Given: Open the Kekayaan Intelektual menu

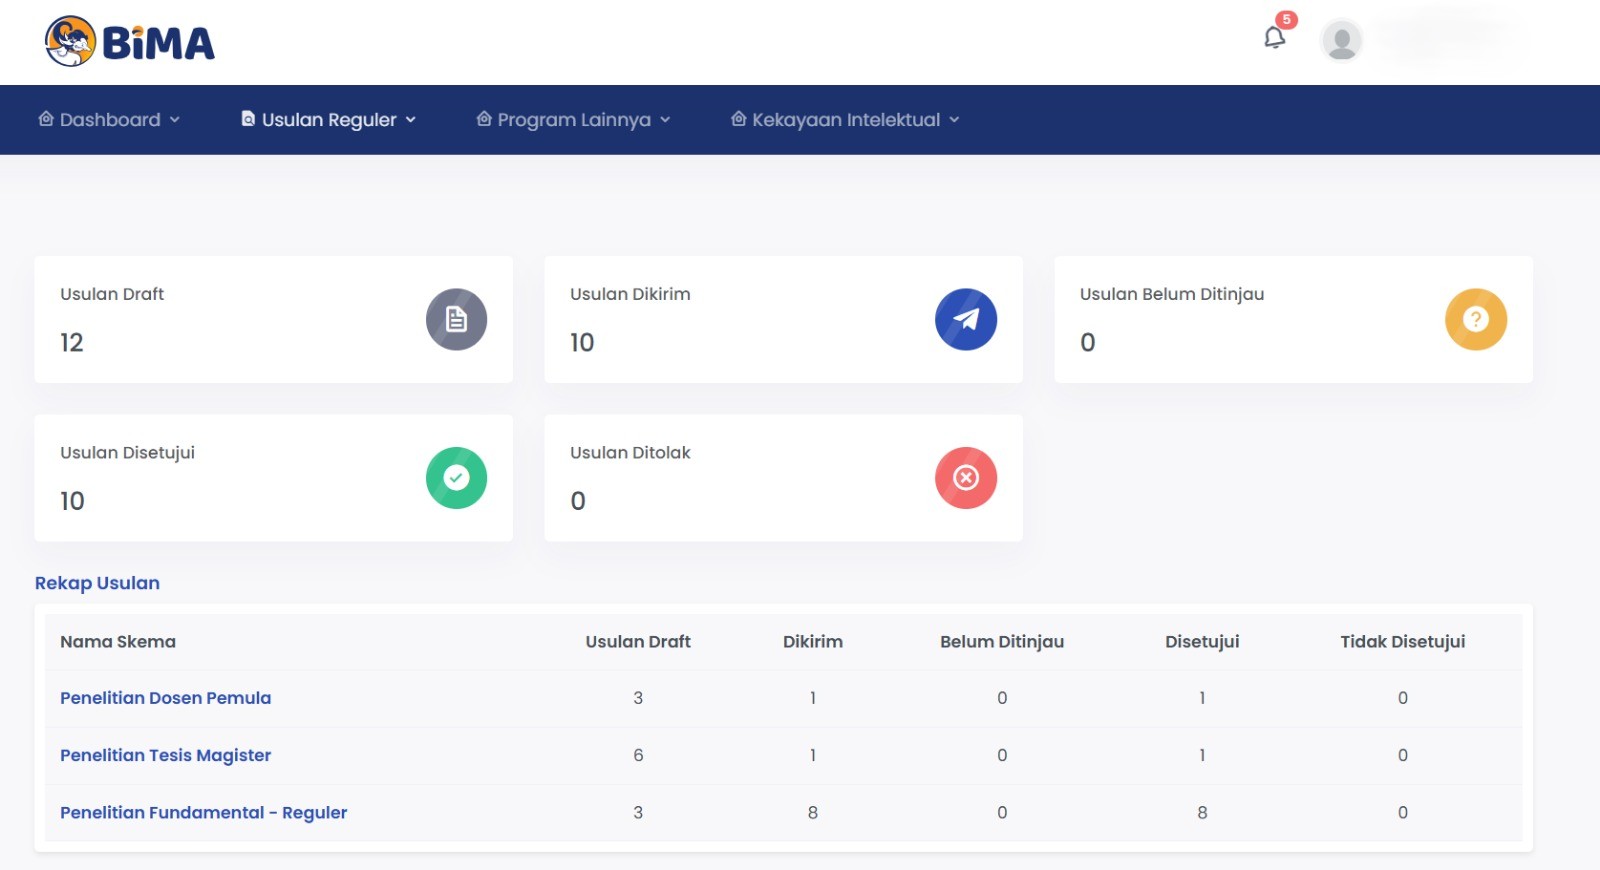Looking at the screenshot, I should pos(845,120).
